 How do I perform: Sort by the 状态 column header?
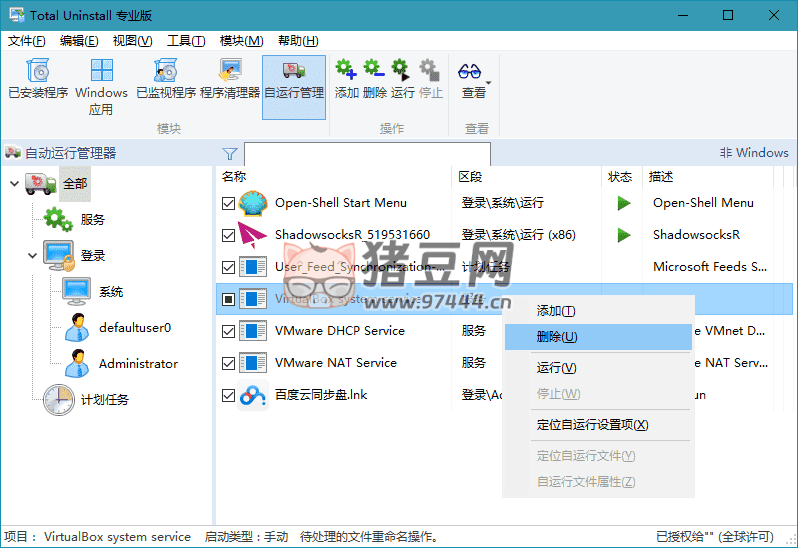[622, 177]
